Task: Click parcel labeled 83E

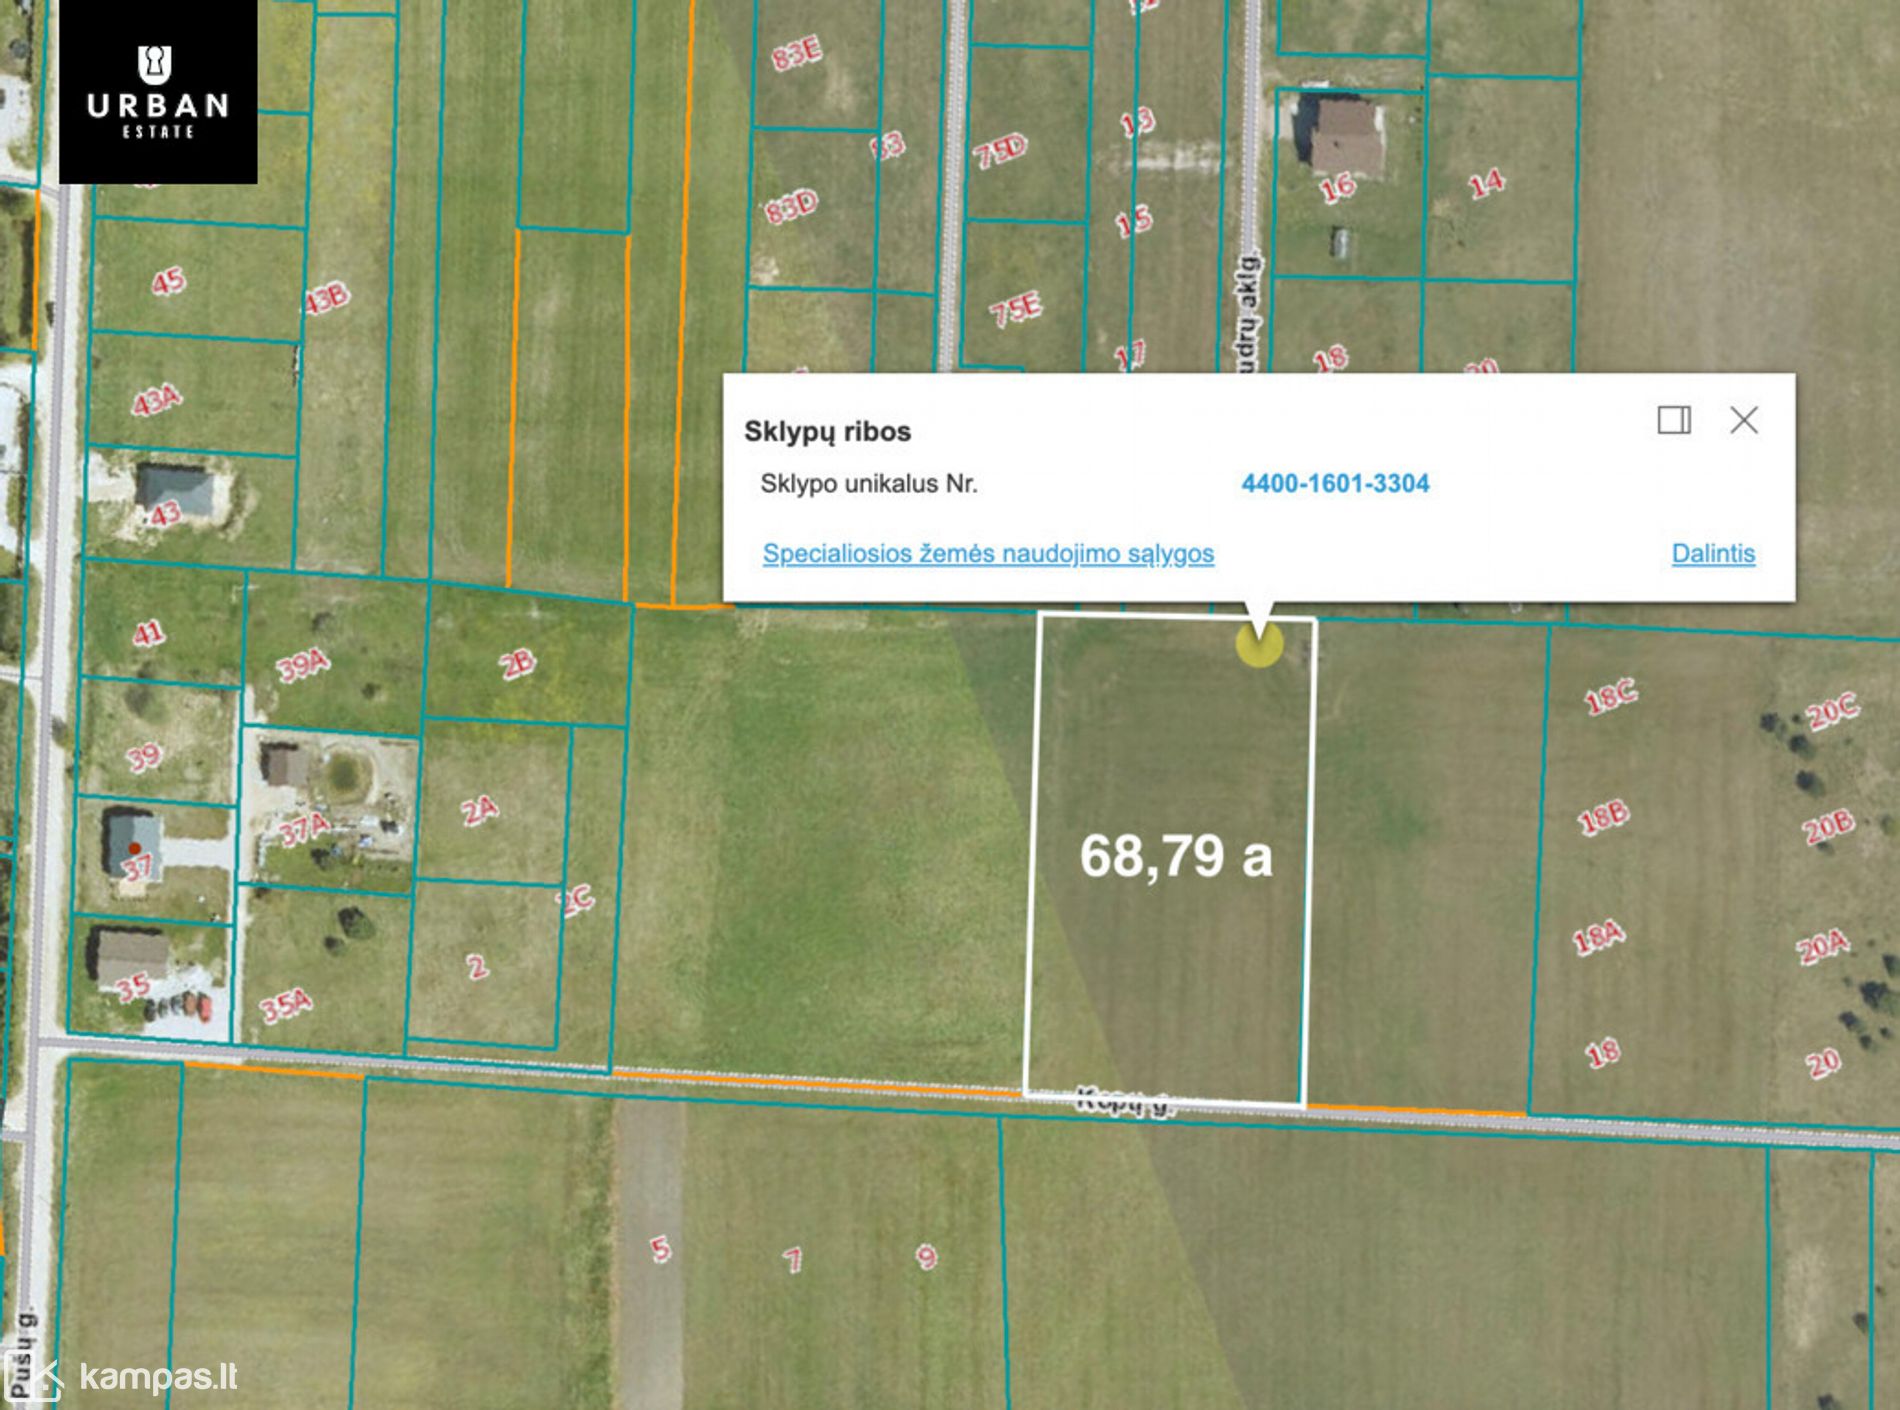Action: (x=796, y=53)
